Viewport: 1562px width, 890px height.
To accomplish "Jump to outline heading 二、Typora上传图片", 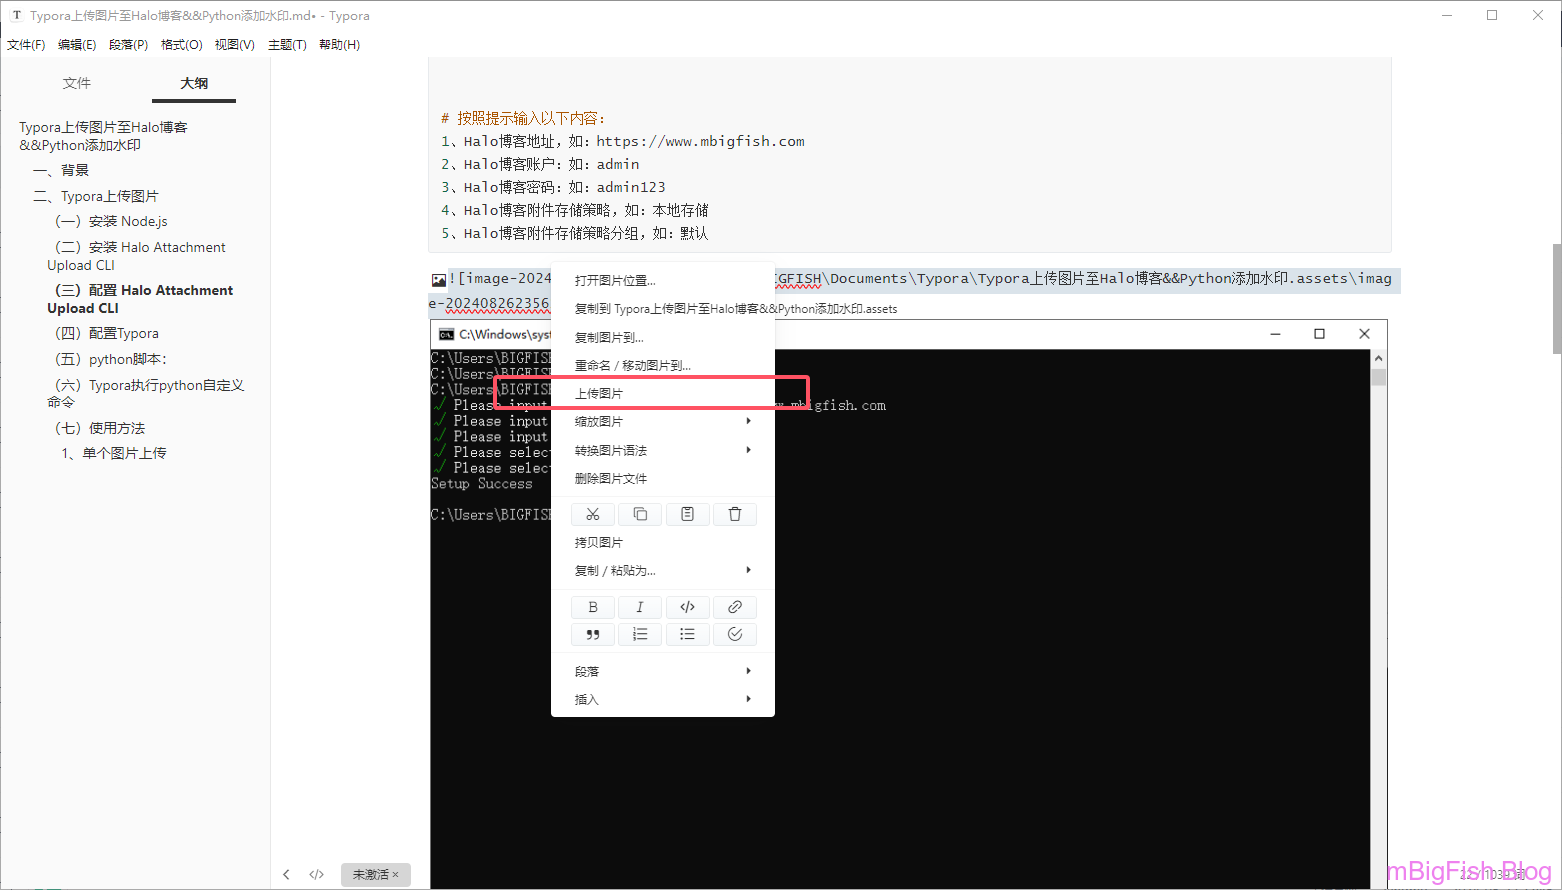I will [96, 196].
